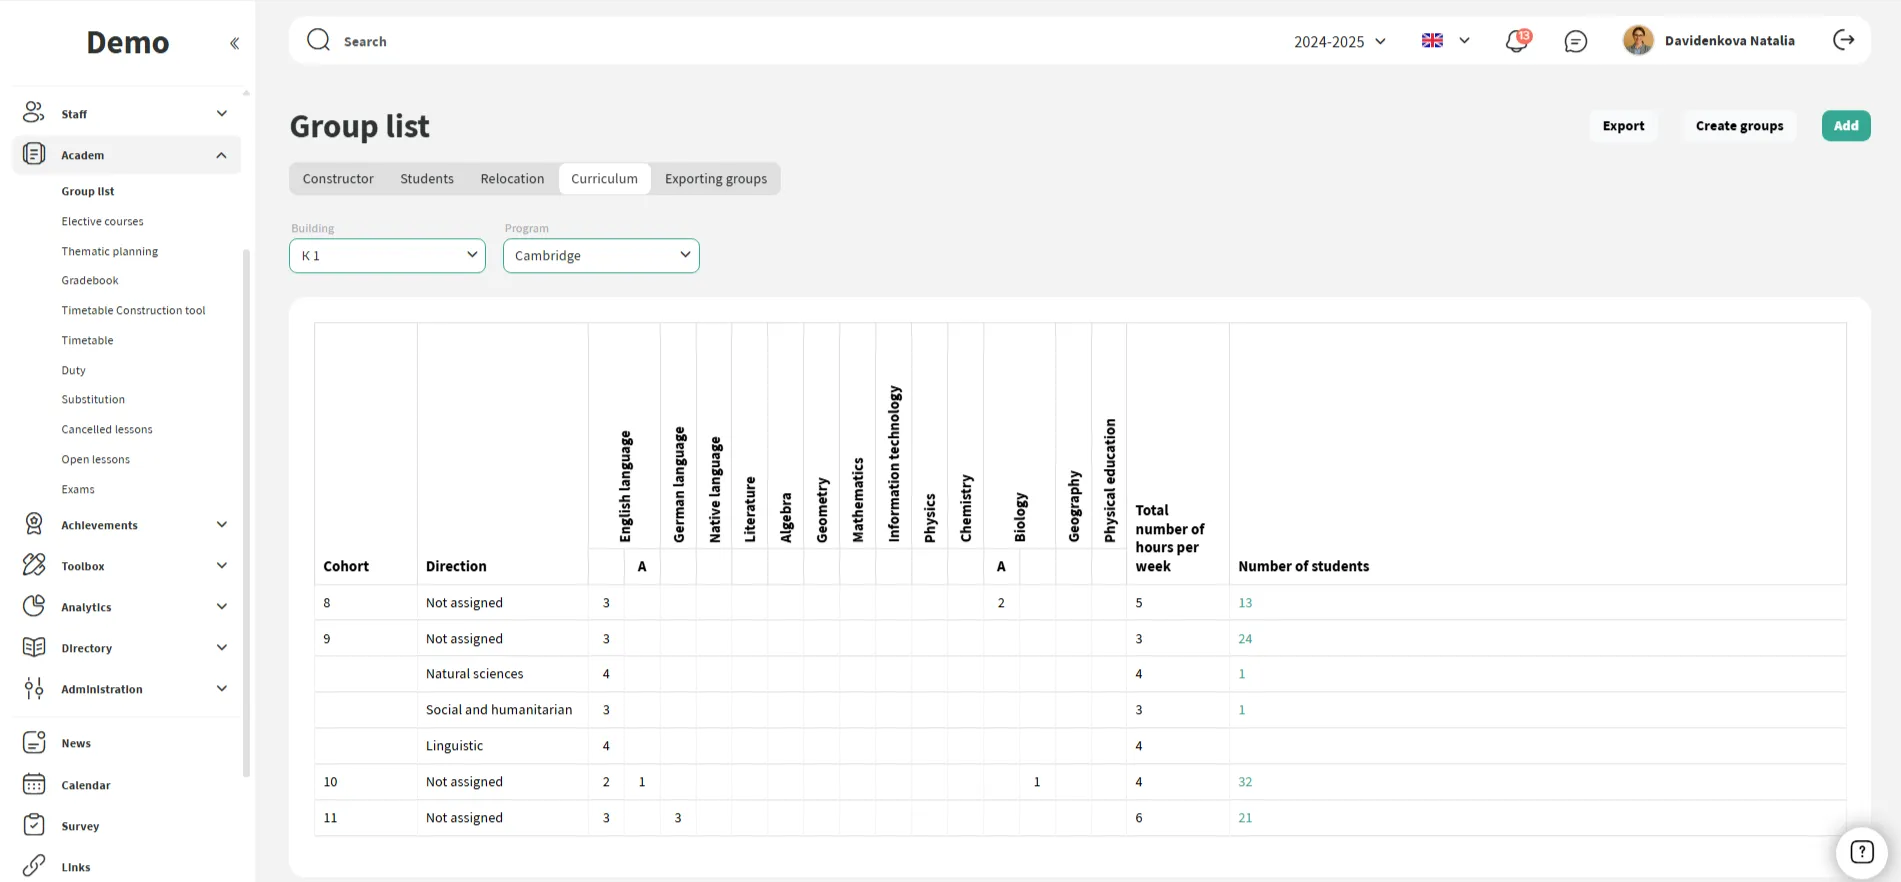This screenshot has width=1901, height=882.
Task: Collapse the sidebar with double-chevron icon
Action: [x=234, y=43]
